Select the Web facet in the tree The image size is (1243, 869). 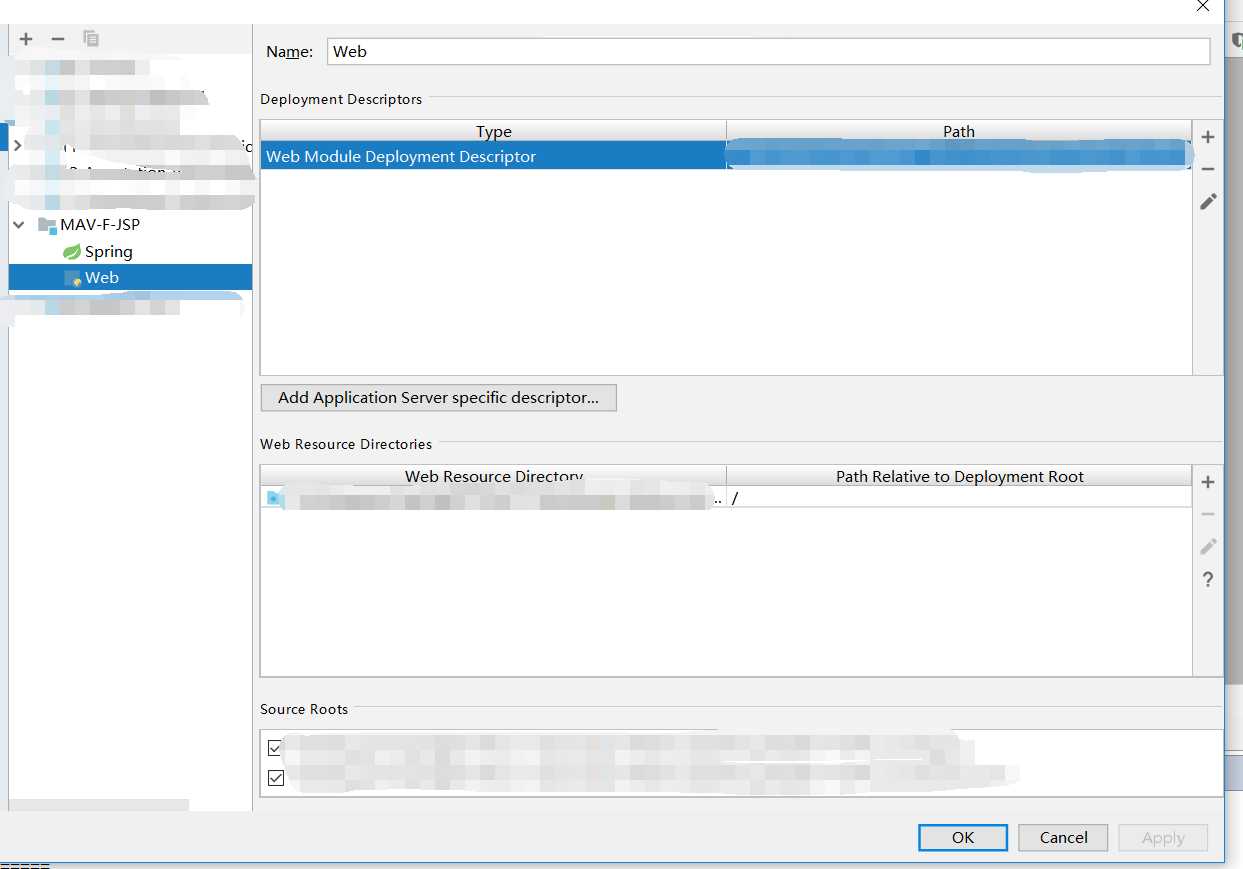point(101,278)
